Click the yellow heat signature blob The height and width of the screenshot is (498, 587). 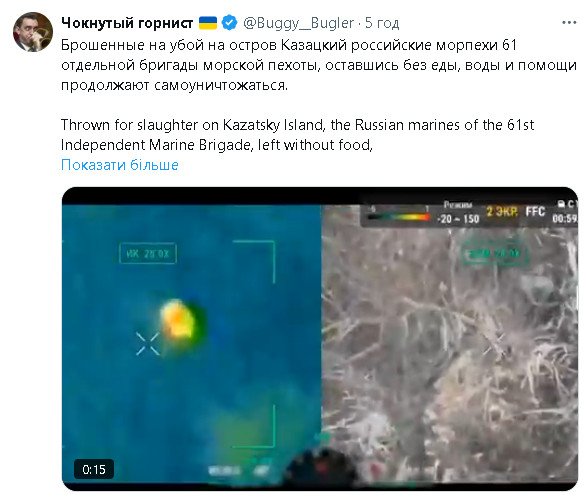tap(178, 319)
